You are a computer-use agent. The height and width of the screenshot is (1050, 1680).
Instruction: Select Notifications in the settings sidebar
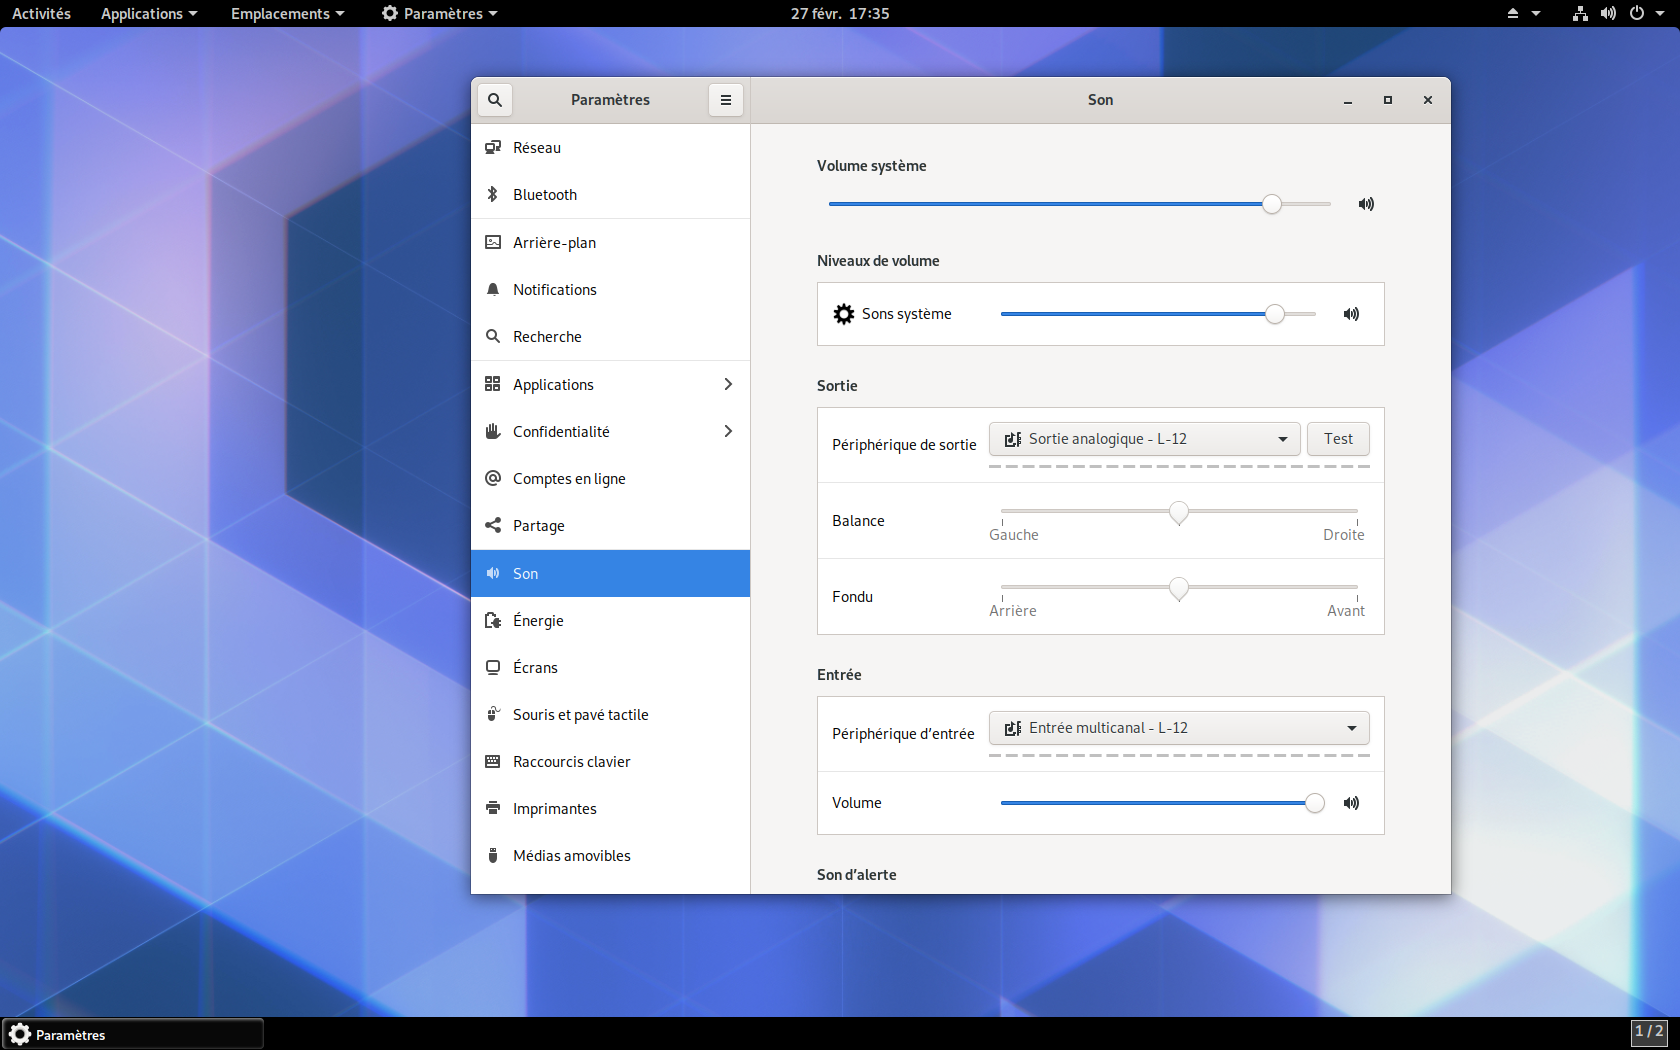coord(610,290)
